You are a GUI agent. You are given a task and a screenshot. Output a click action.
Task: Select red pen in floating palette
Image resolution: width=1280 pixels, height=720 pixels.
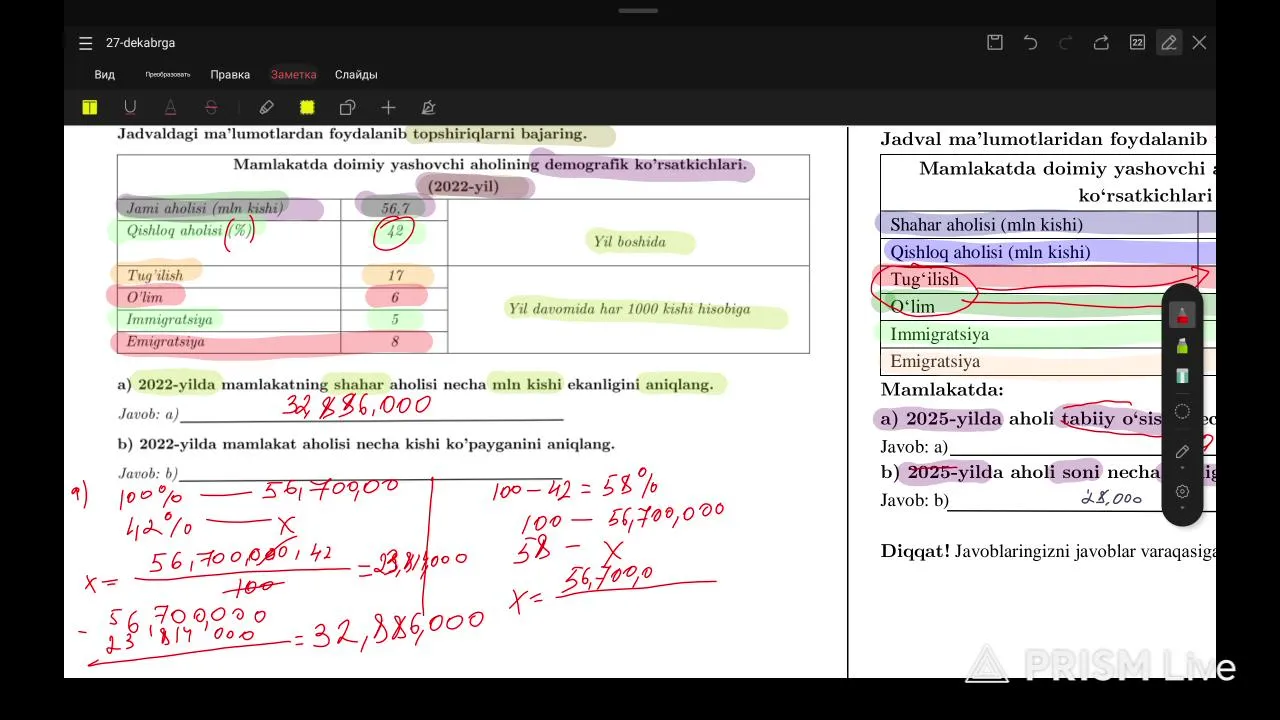(1182, 316)
